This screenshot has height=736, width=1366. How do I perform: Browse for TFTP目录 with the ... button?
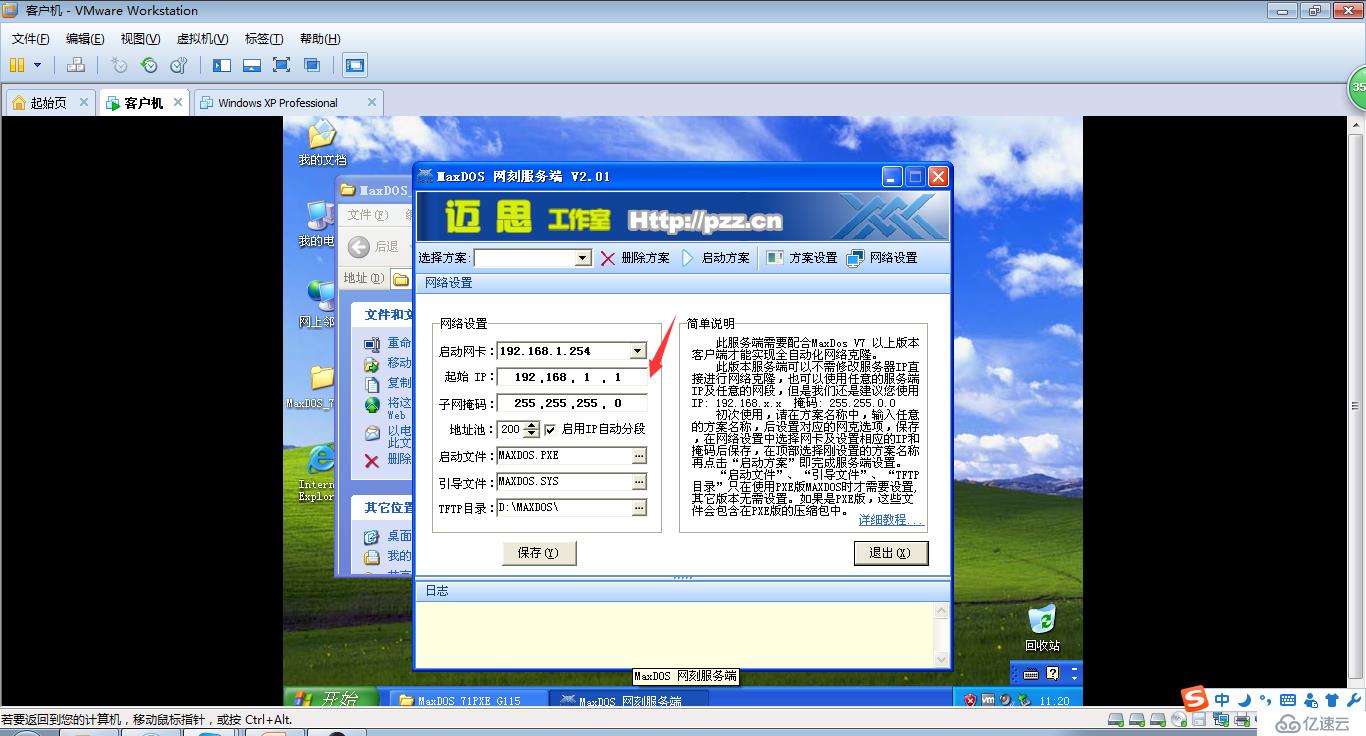coord(639,508)
